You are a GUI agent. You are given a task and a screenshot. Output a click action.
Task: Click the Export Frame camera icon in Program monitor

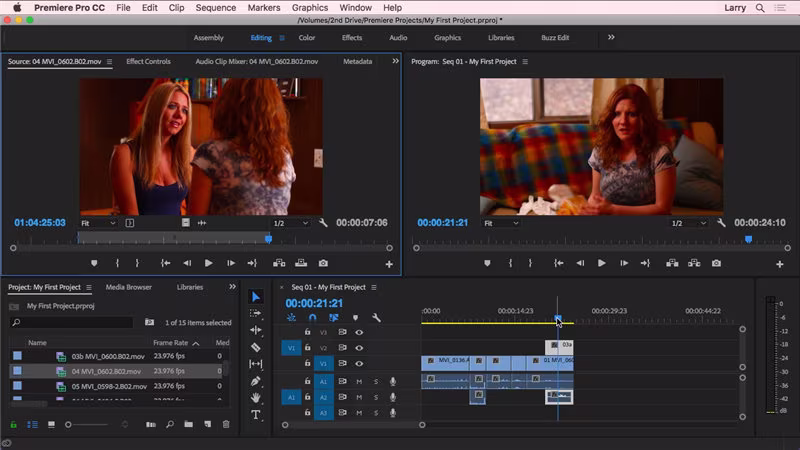coord(716,263)
